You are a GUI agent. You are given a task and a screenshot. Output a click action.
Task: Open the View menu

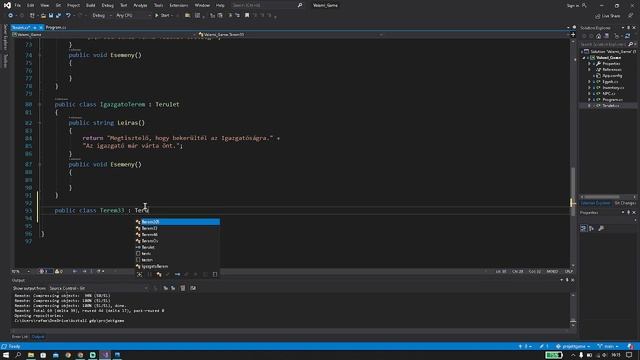coord(44,5)
